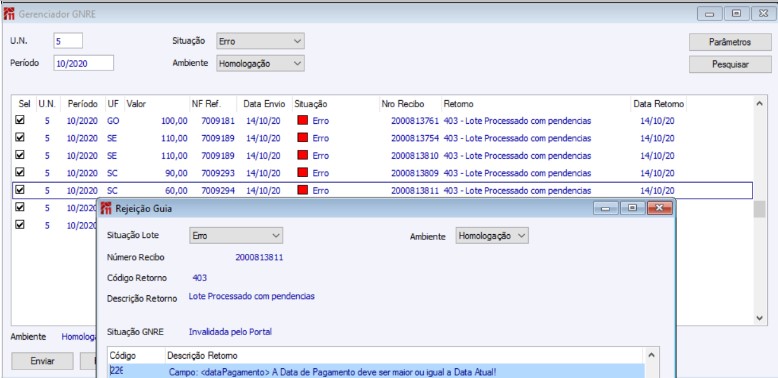Click the Rejeição Guia dialog app icon

pyautogui.click(x=106, y=208)
